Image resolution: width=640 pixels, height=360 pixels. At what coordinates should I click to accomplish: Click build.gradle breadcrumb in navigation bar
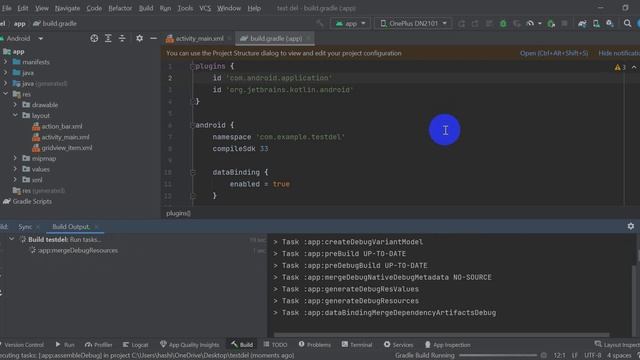point(55,24)
